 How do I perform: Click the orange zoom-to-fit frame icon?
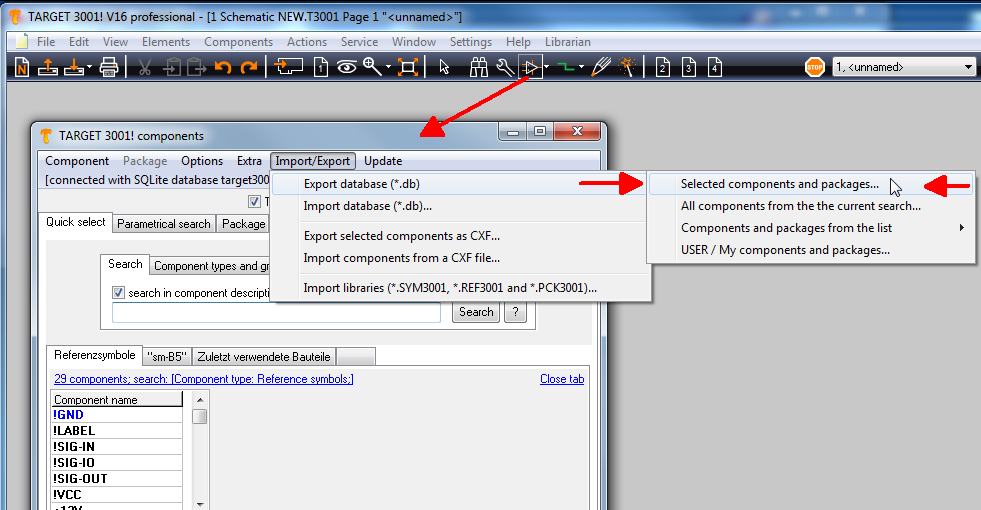(407, 67)
